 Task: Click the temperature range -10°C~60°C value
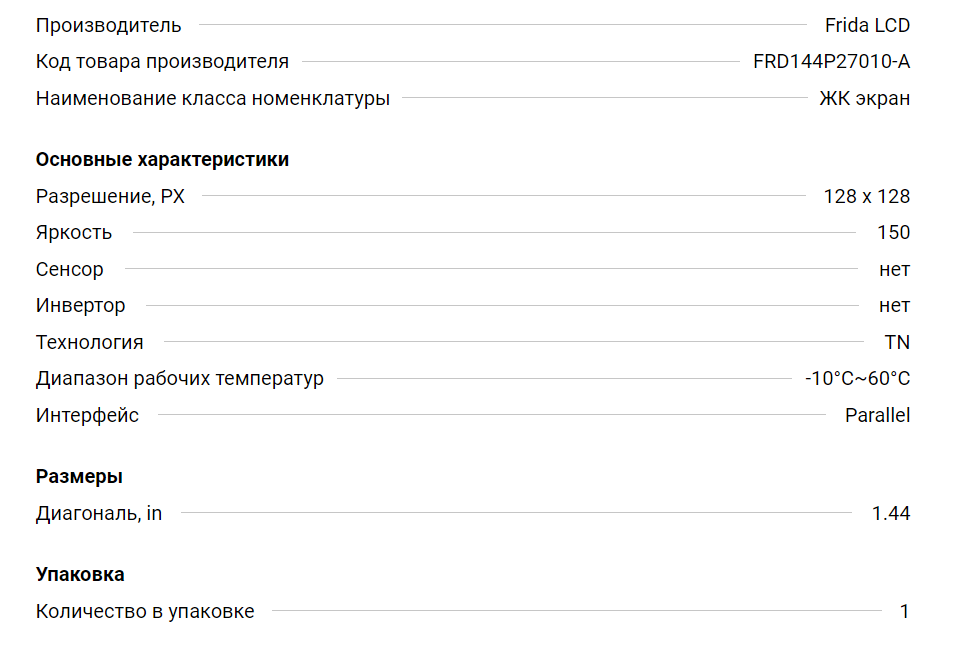(x=857, y=379)
